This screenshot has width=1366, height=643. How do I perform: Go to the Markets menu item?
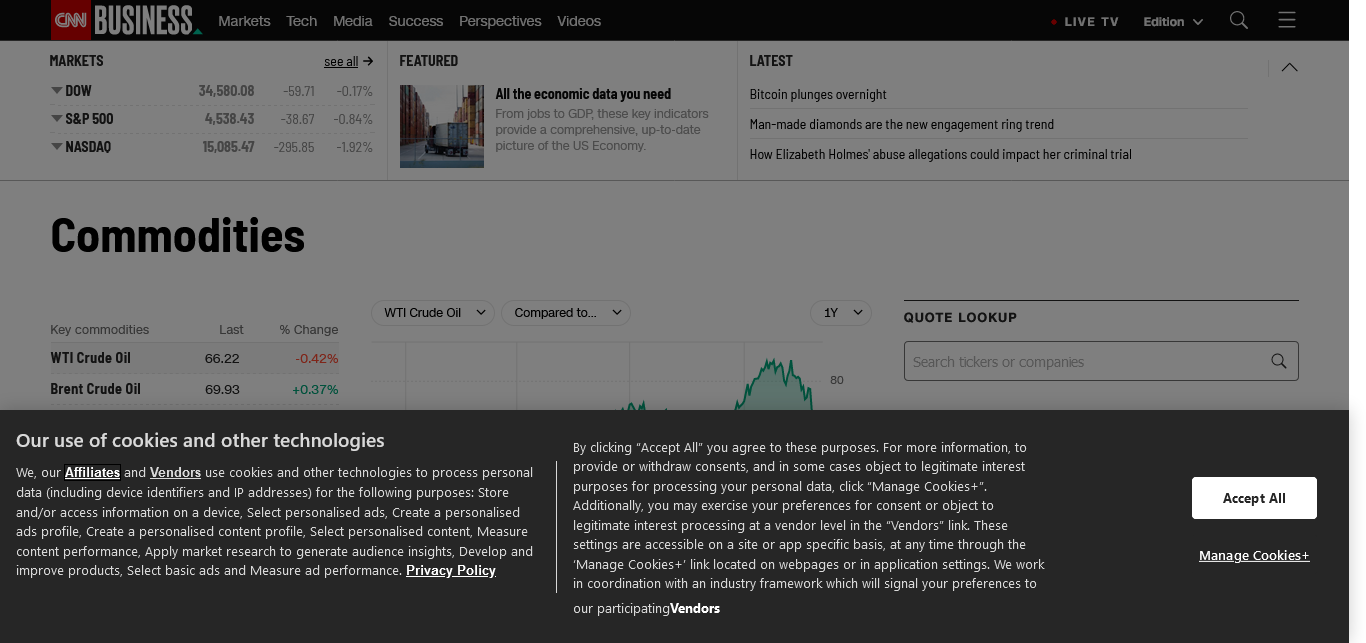[244, 21]
